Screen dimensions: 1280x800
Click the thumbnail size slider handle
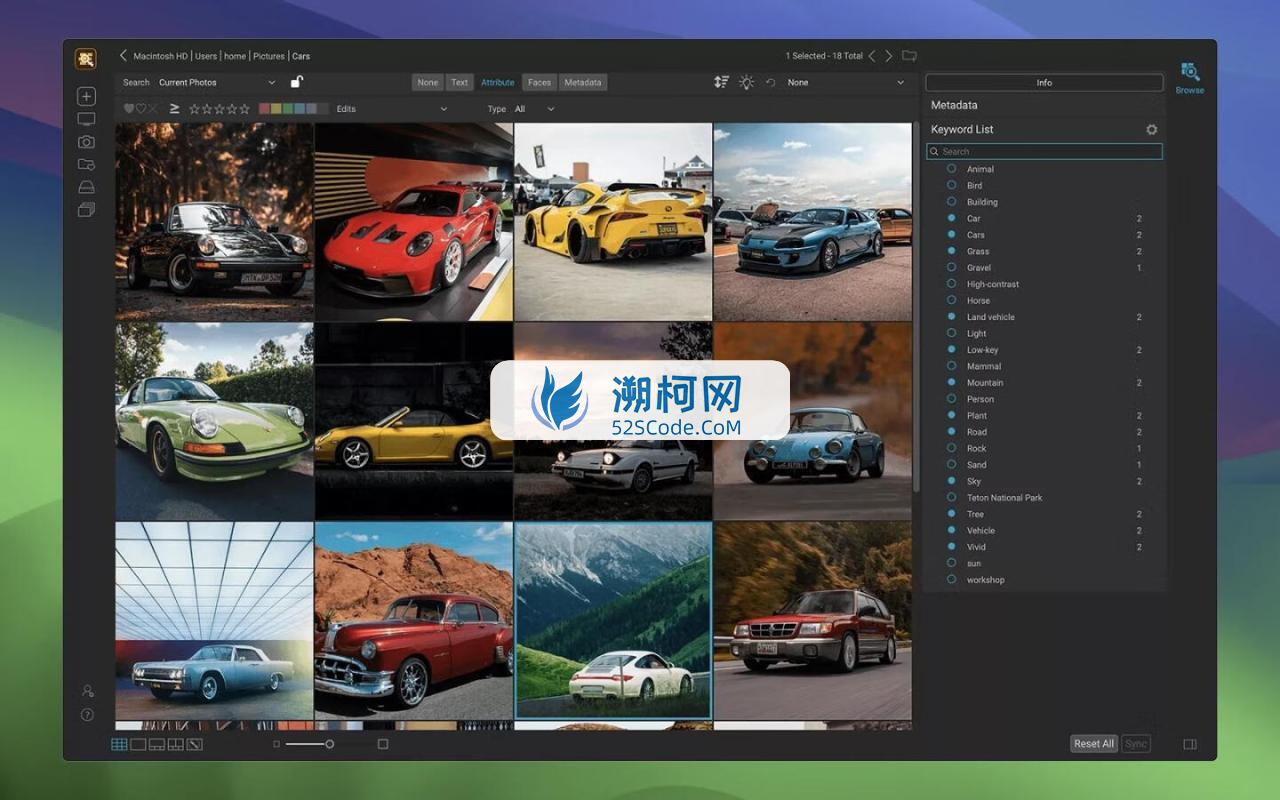tap(329, 744)
